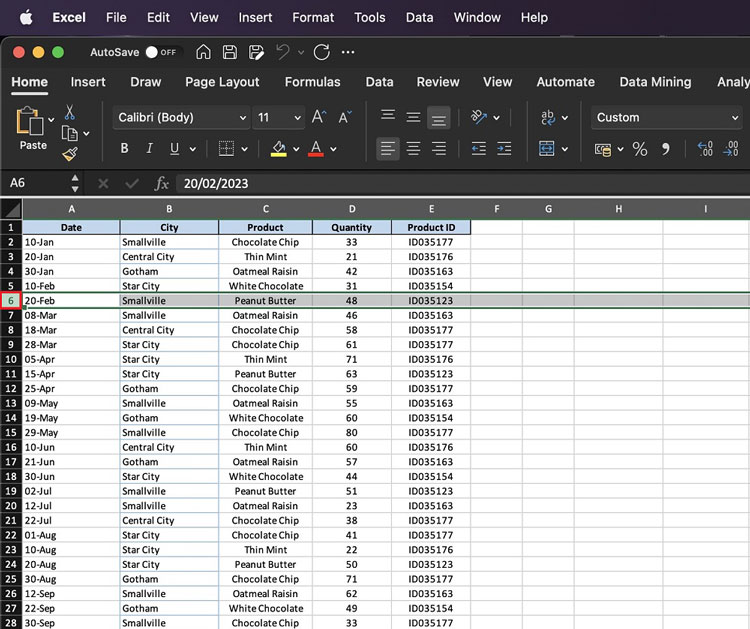Switch to the Page Layout tab
The image size is (750, 629).
pos(222,82)
